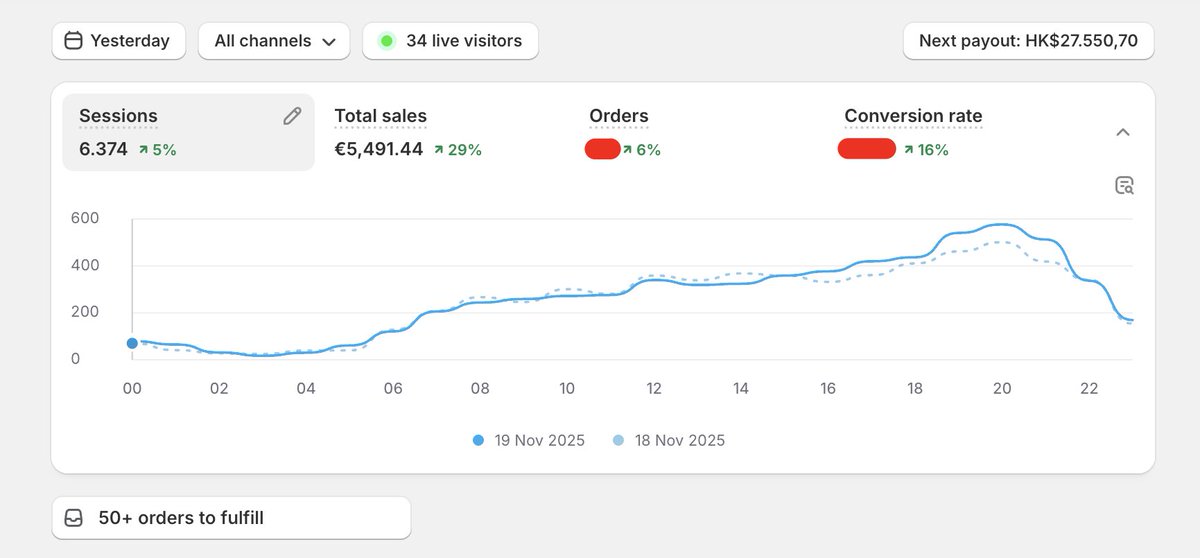Open the report view icon above the chart
Screen dimensions: 1200x558
coord(1124,185)
